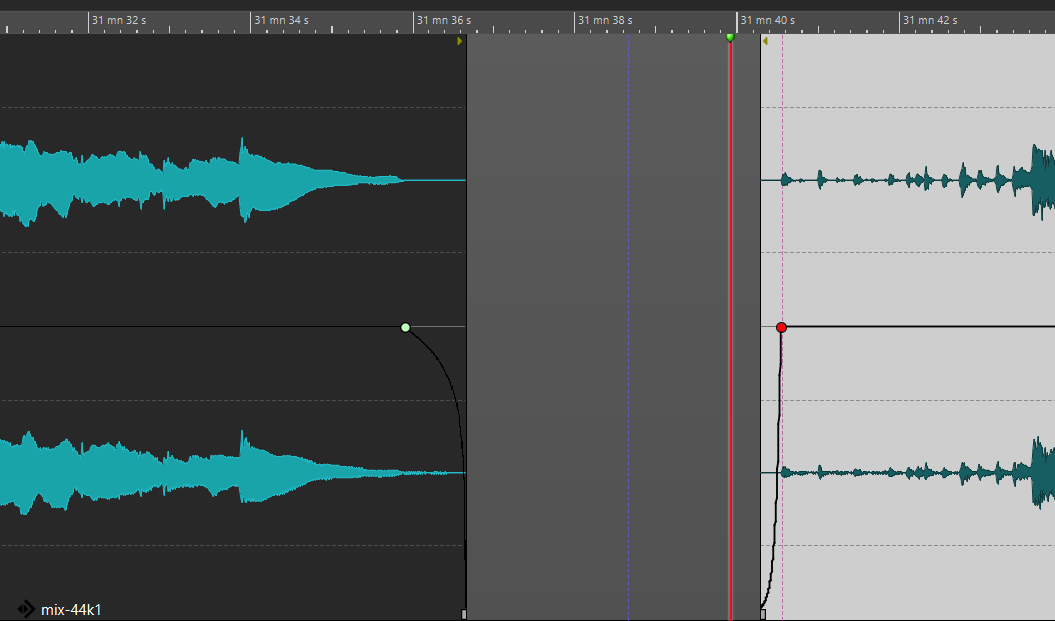Click the yellow end marker triangle of left clip
This screenshot has width=1055, height=621.
point(460,41)
